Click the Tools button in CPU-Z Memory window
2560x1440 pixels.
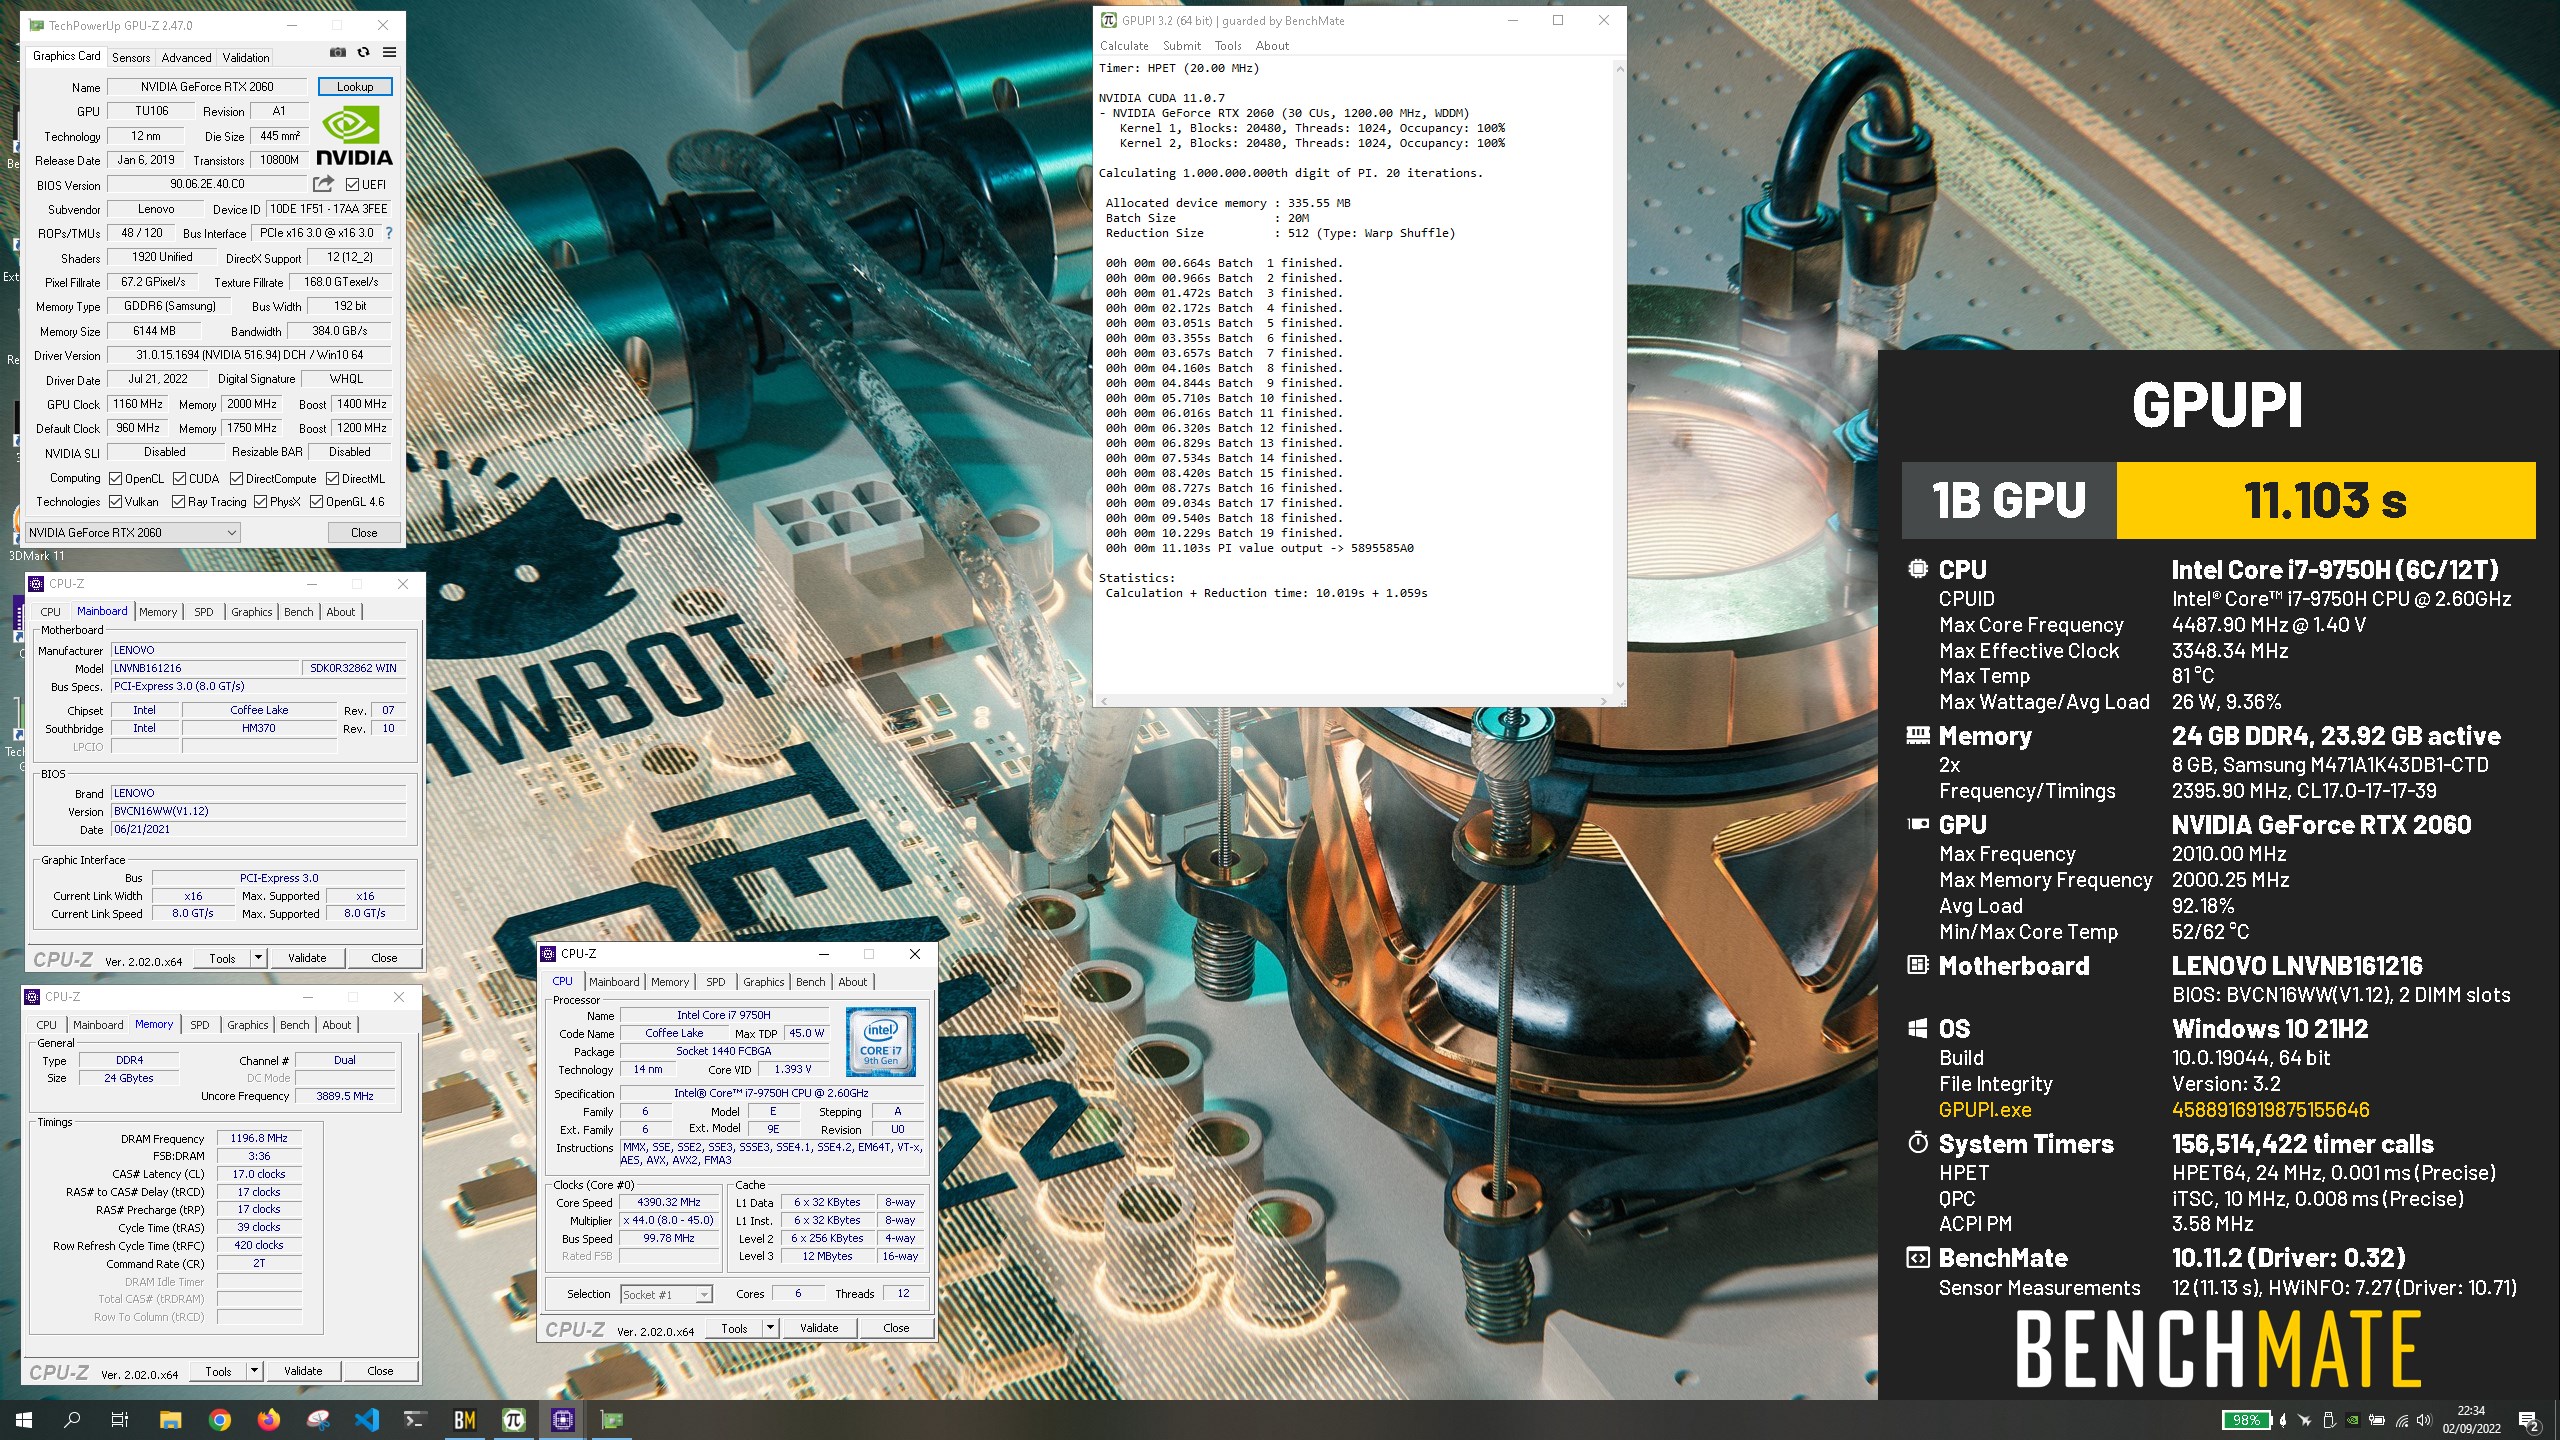pos(218,1371)
